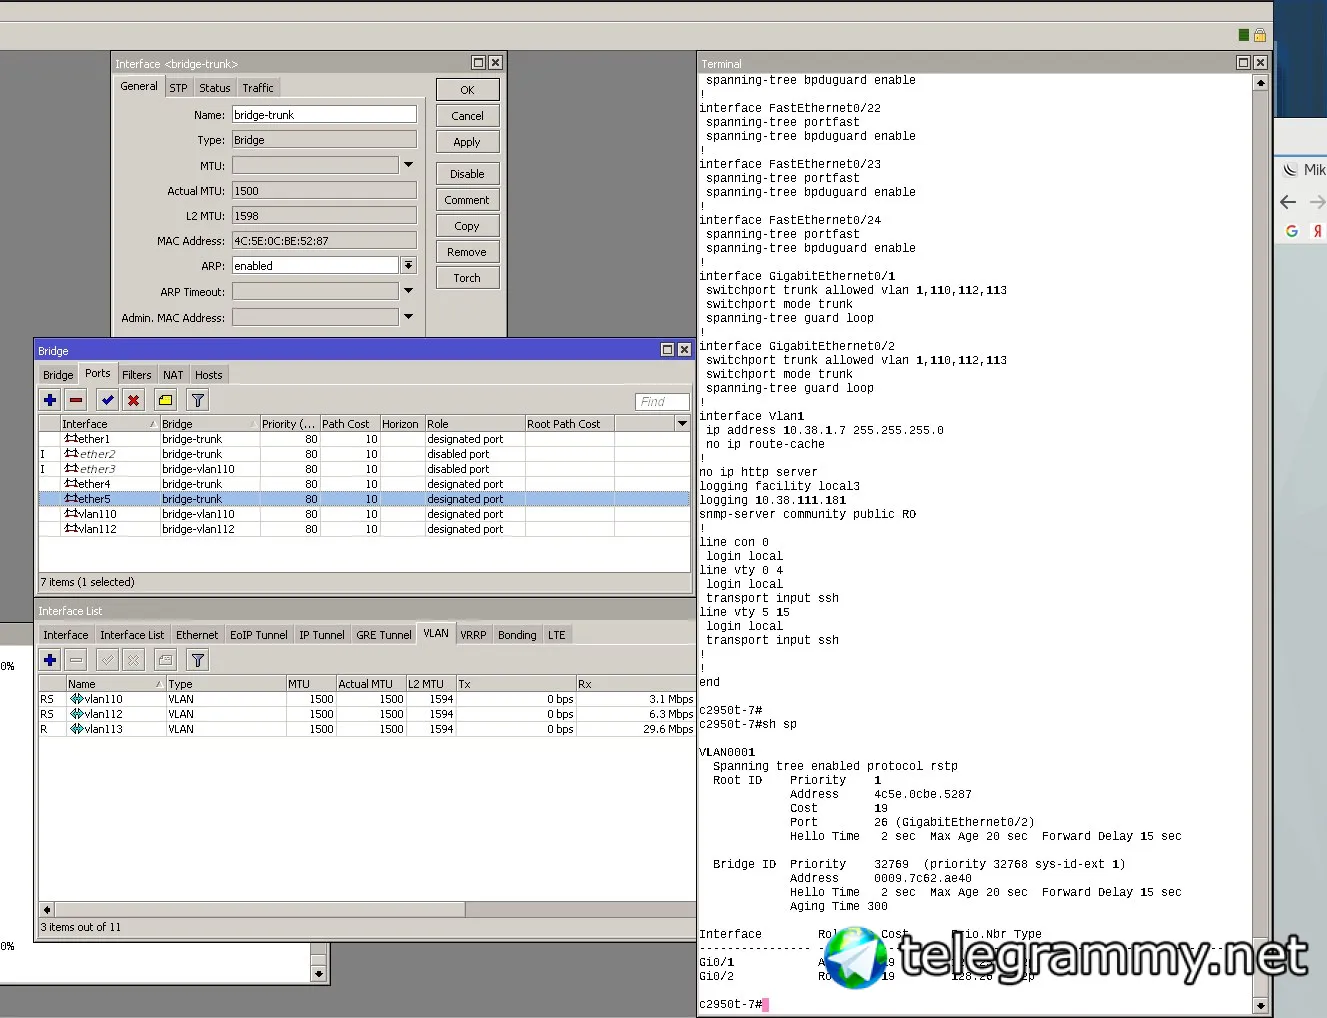Image resolution: width=1327 pixels, height=1018 pixels.
Task: Click Cancel in the bridge-trunk window
Action: pyautogui.click(x=467, y=116)
